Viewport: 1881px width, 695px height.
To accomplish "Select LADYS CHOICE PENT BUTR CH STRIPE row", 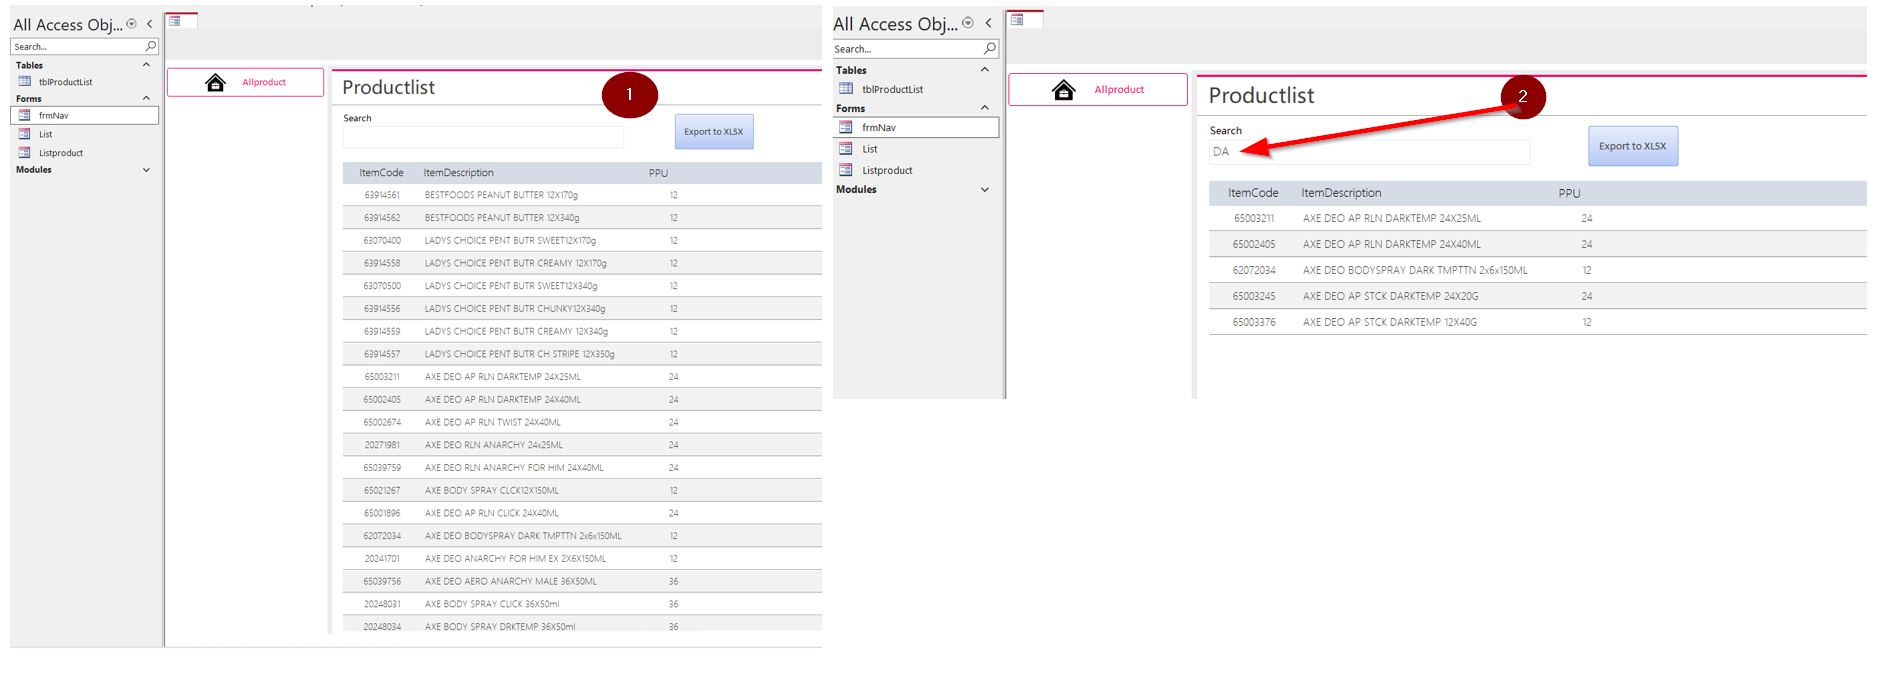I will point(582,354).
